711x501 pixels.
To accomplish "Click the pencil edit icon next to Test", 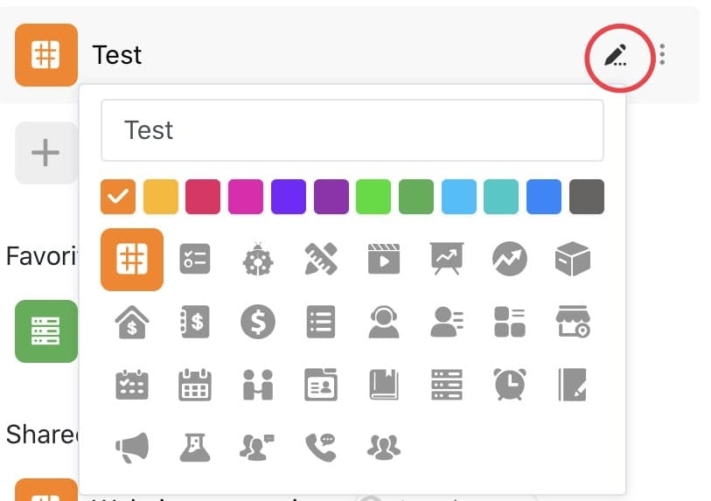I will (x=616, y=56).
